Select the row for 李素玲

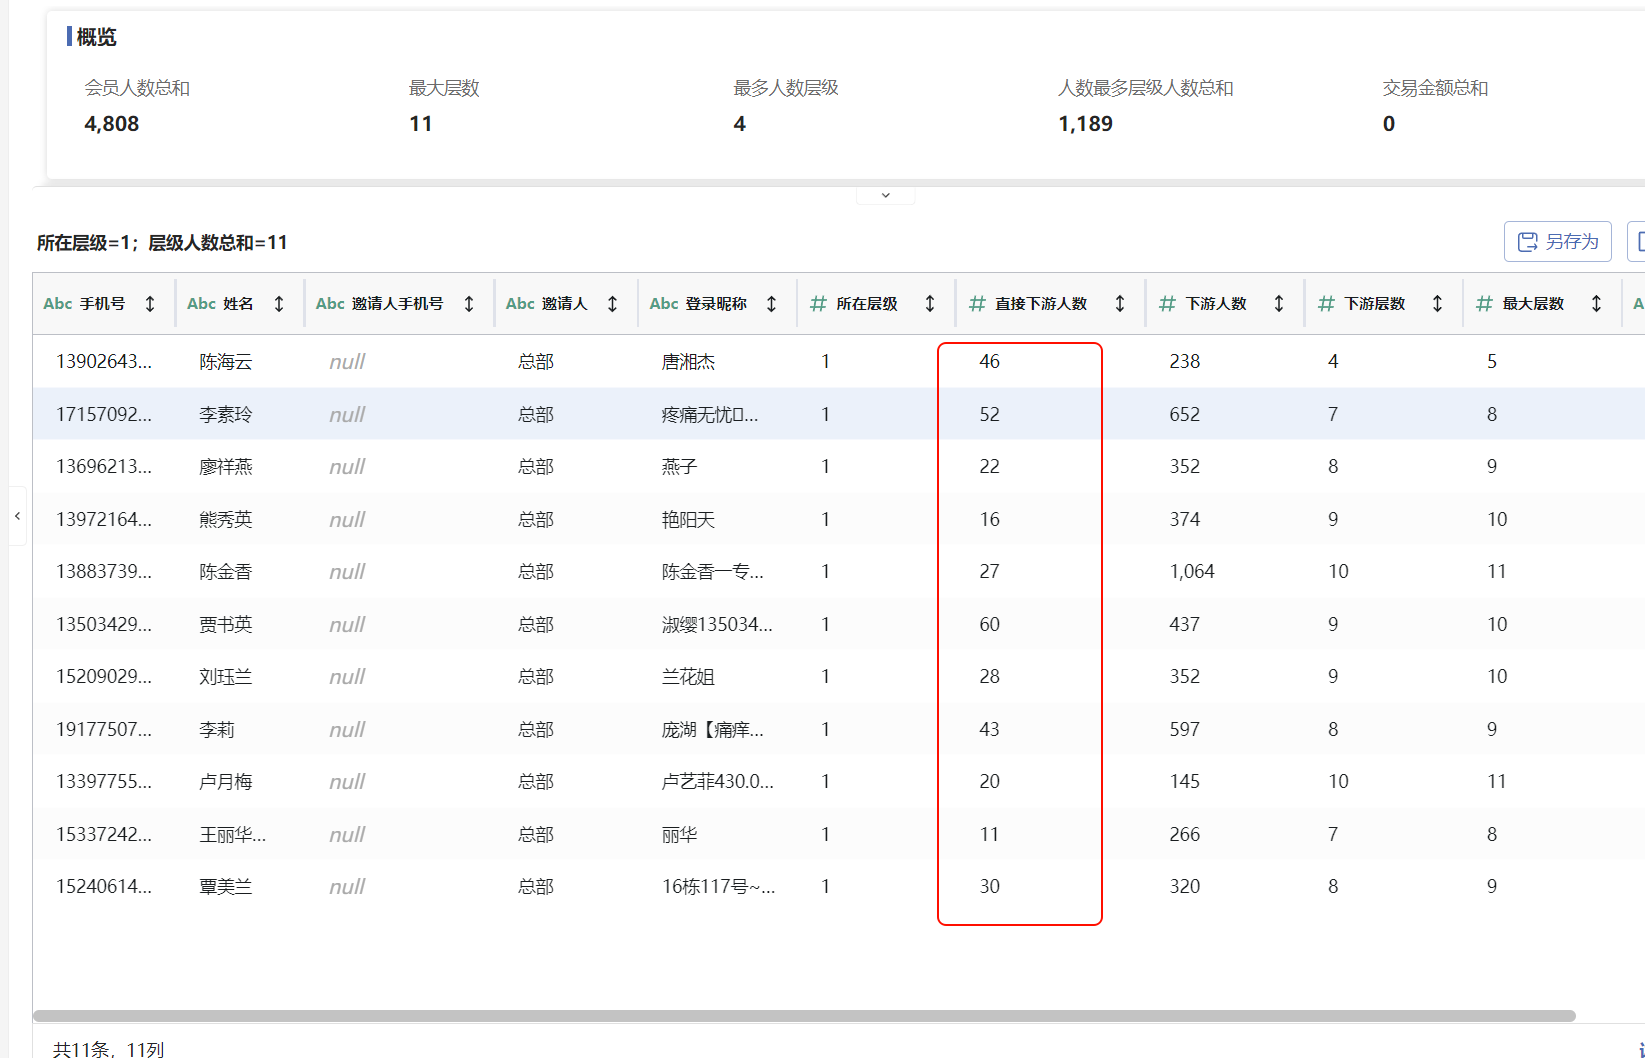(x=838, y=414)
